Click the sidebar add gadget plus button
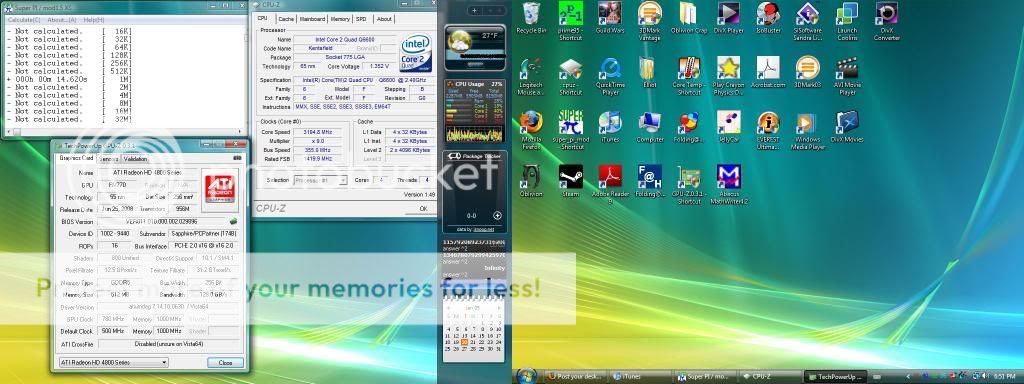The width and height of the screenshot is (1024, 384). pyautogui.click(x=474, y=10)
